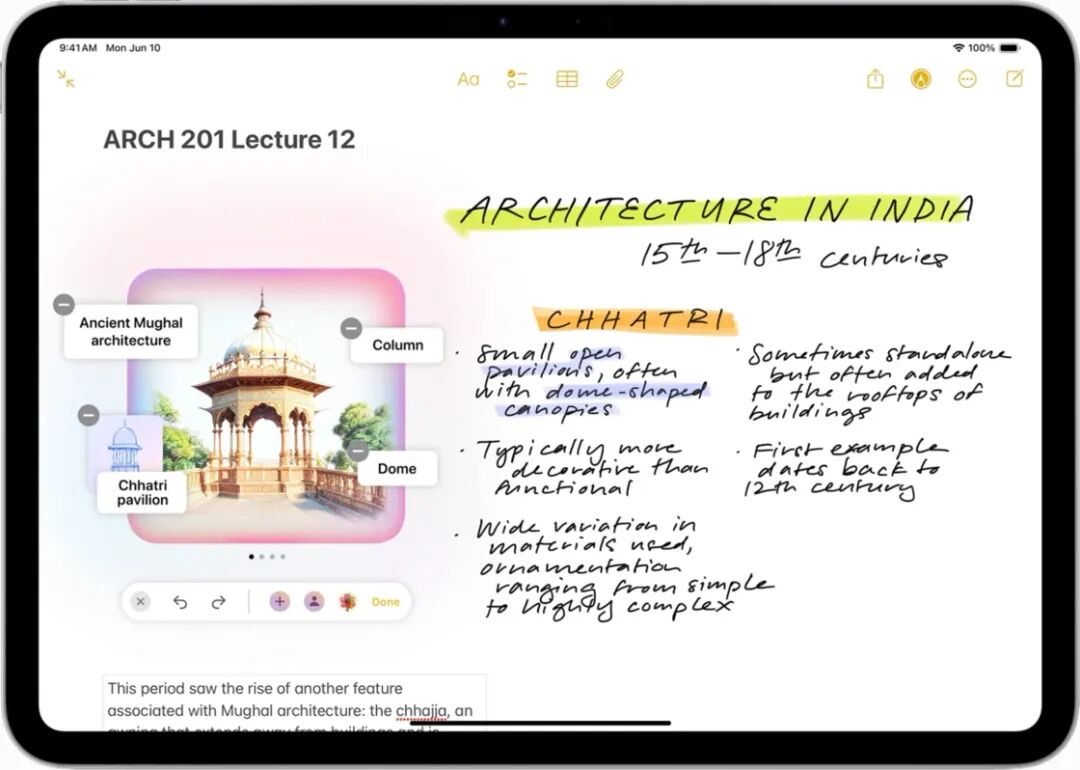Open the More options ellipsis menu
Viewport: 1080px width, 770px height.
click(968, 79)
